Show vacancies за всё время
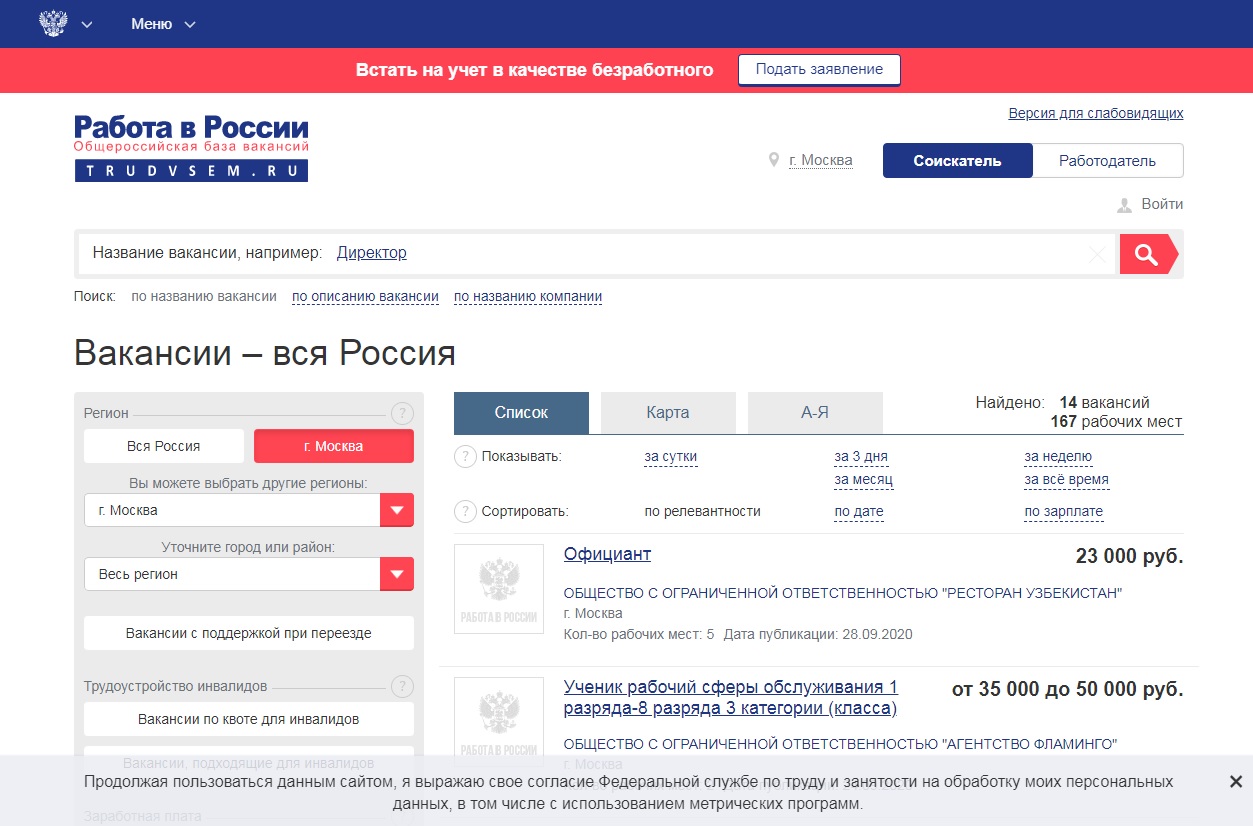Viewport: 1253px width, 826px height. (1067, 479)
